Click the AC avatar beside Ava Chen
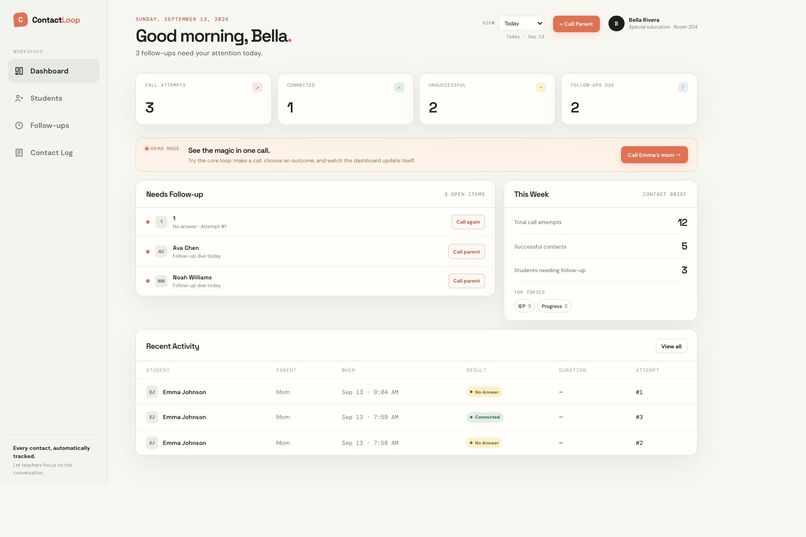Screen dimensions: 806x537 pyautogui.click(x=161, y=252)
